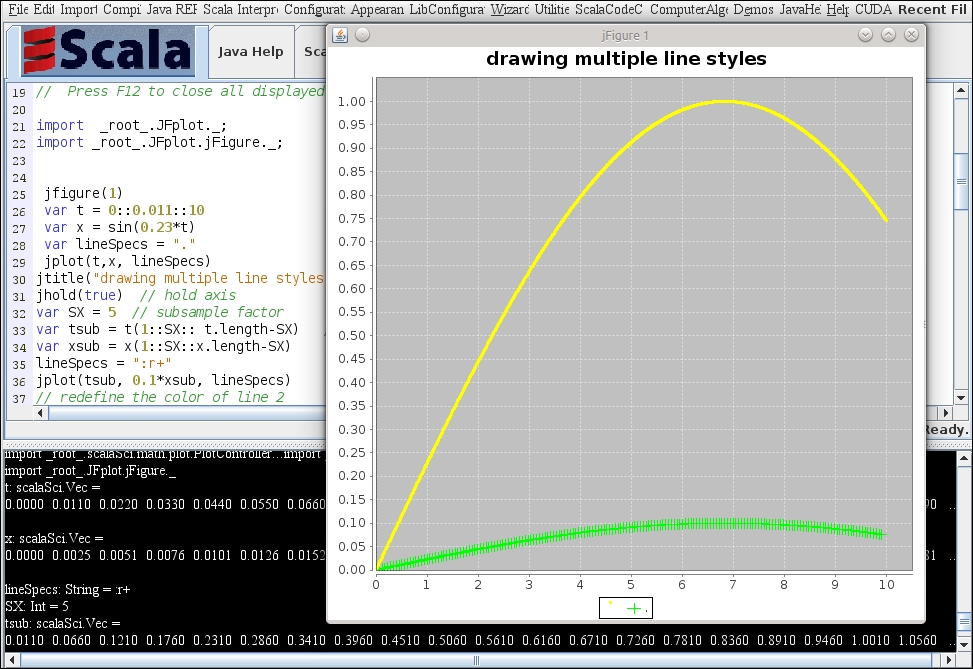Viewport: 973px width, 669px height.
Task: Click the Scala logo icon
Action: coord(106,51)
